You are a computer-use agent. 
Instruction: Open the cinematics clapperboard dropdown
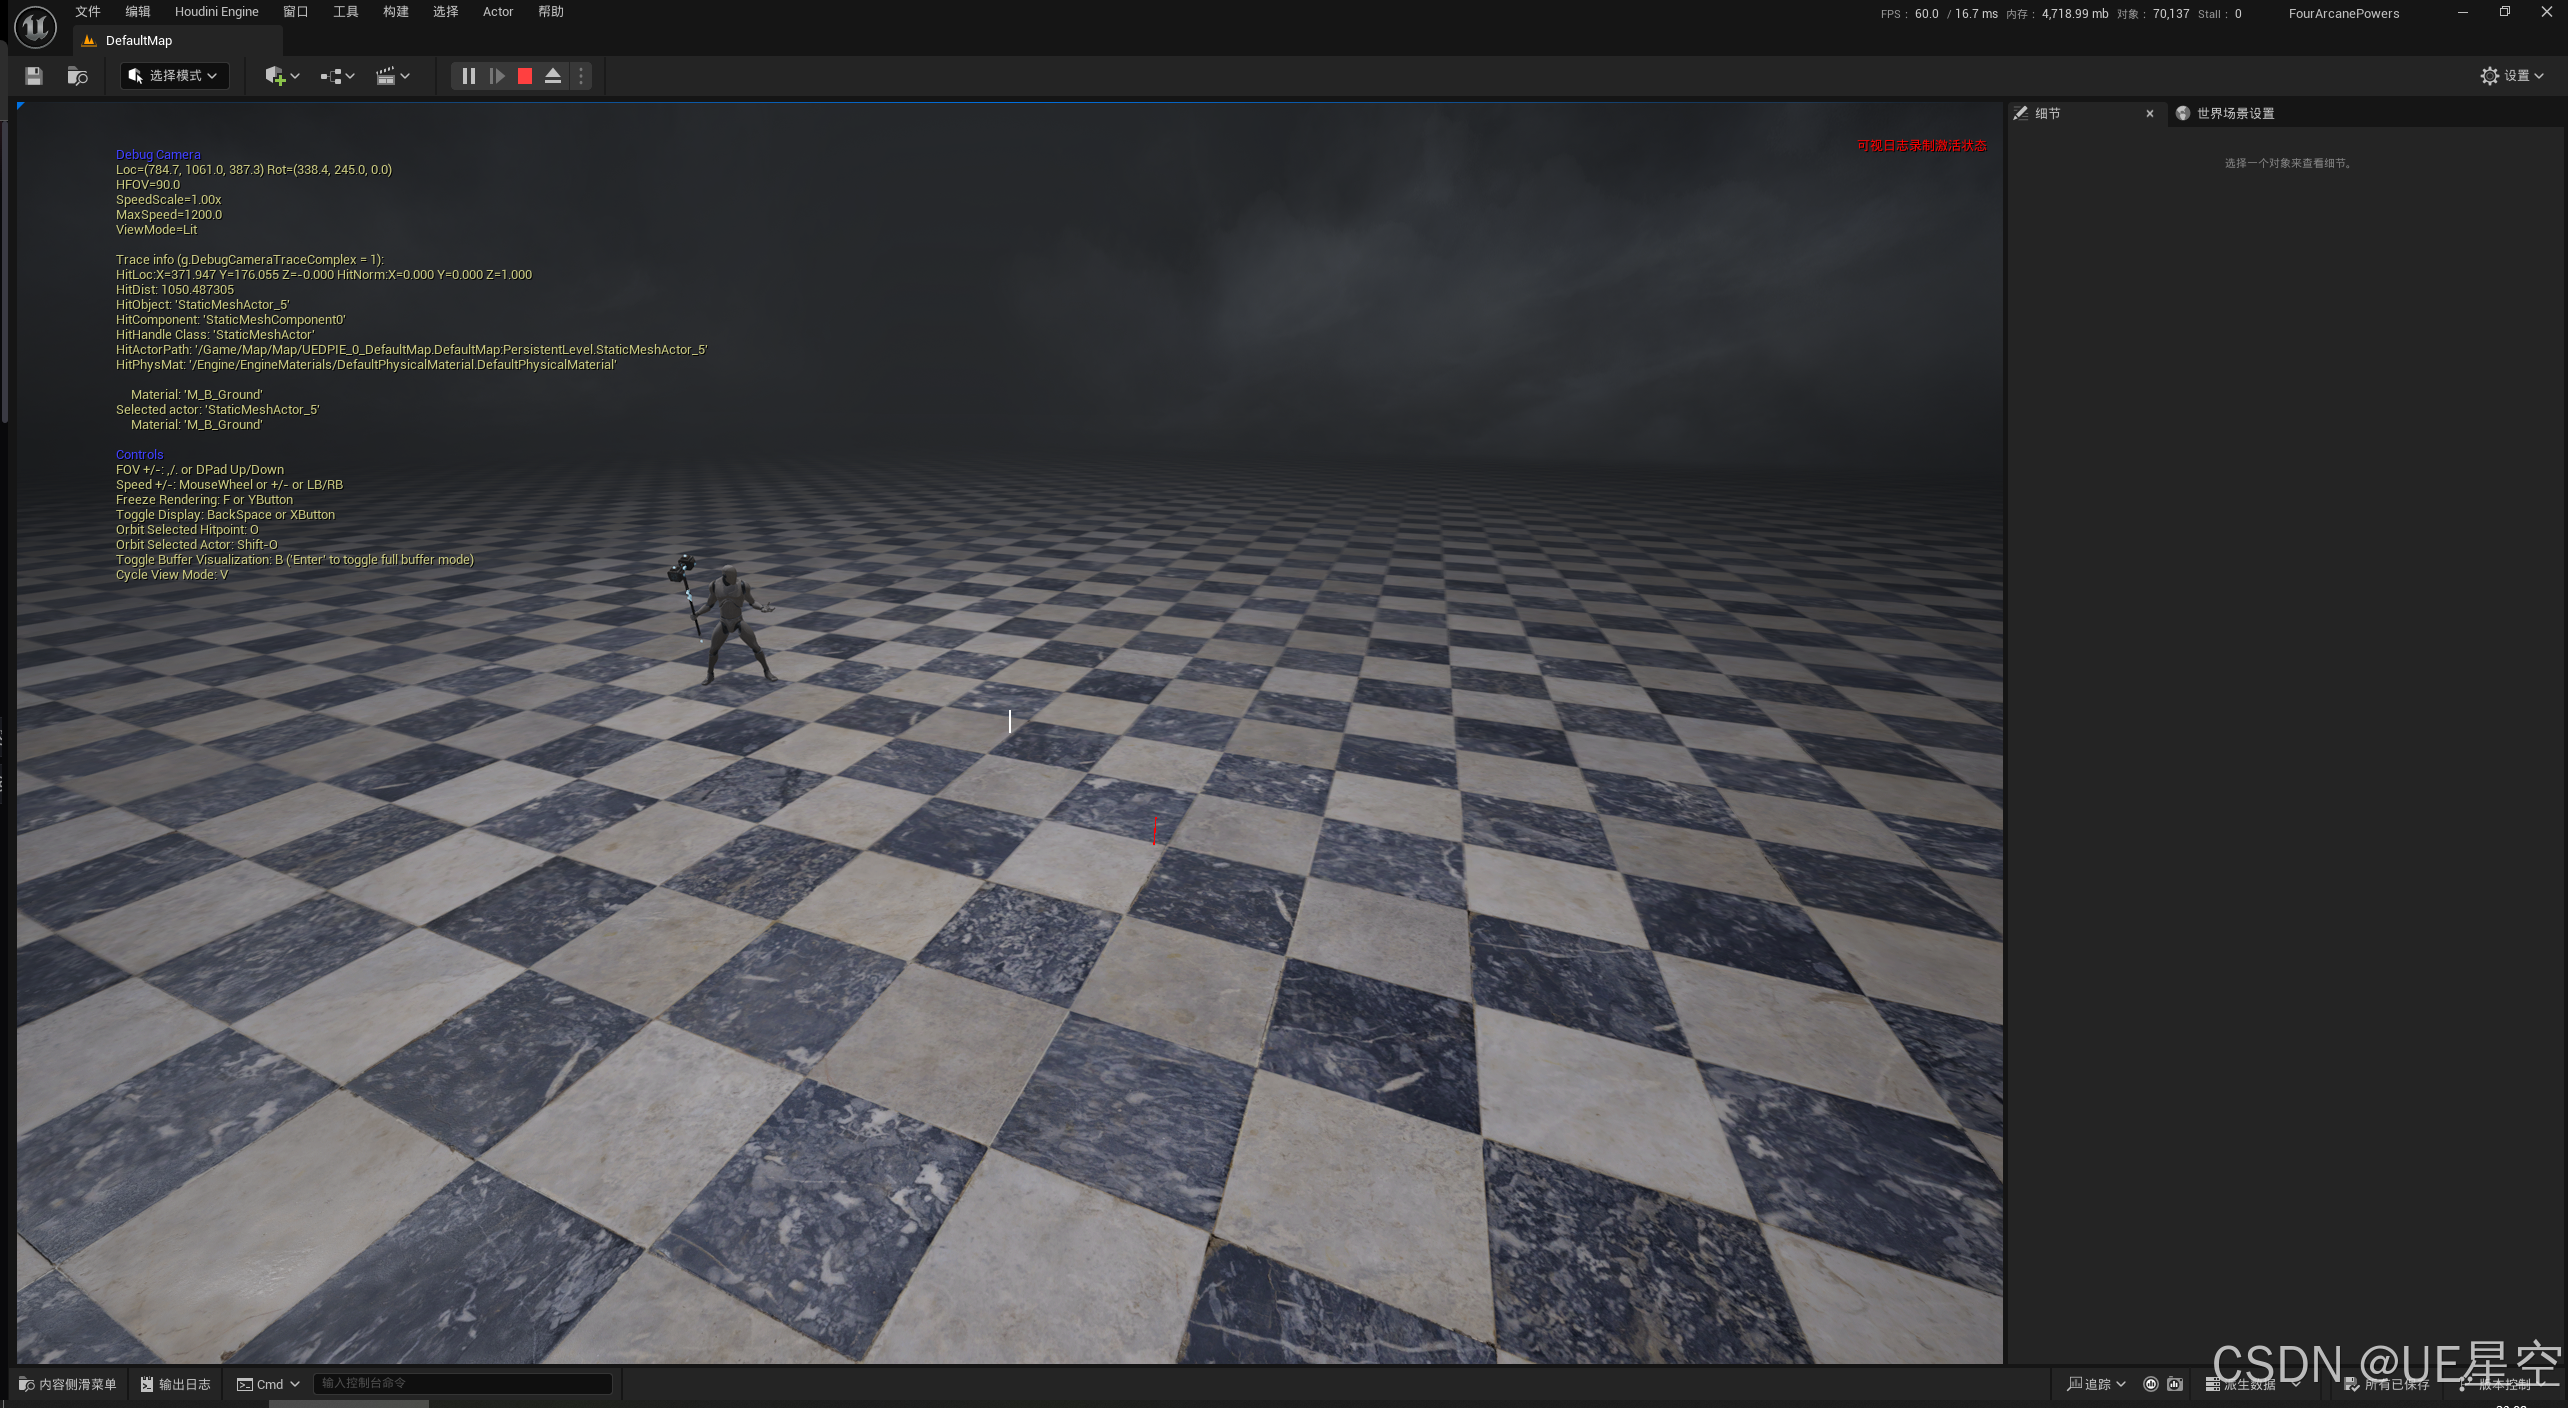point(392,76)
